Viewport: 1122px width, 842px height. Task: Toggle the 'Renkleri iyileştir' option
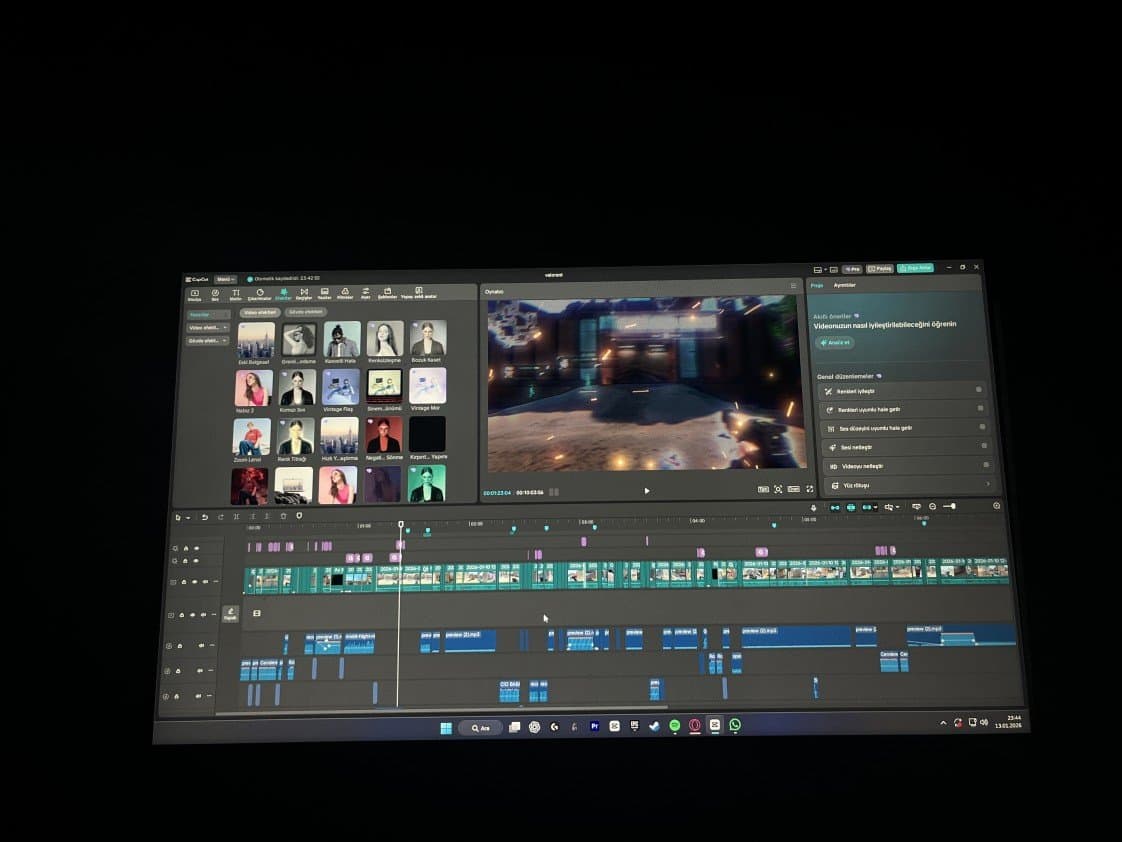(x=979, y=390)
